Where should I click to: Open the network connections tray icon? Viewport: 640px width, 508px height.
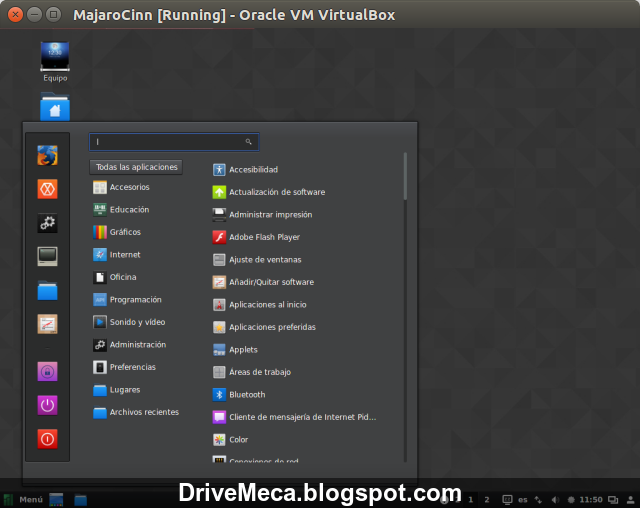(x=538, y=499)
